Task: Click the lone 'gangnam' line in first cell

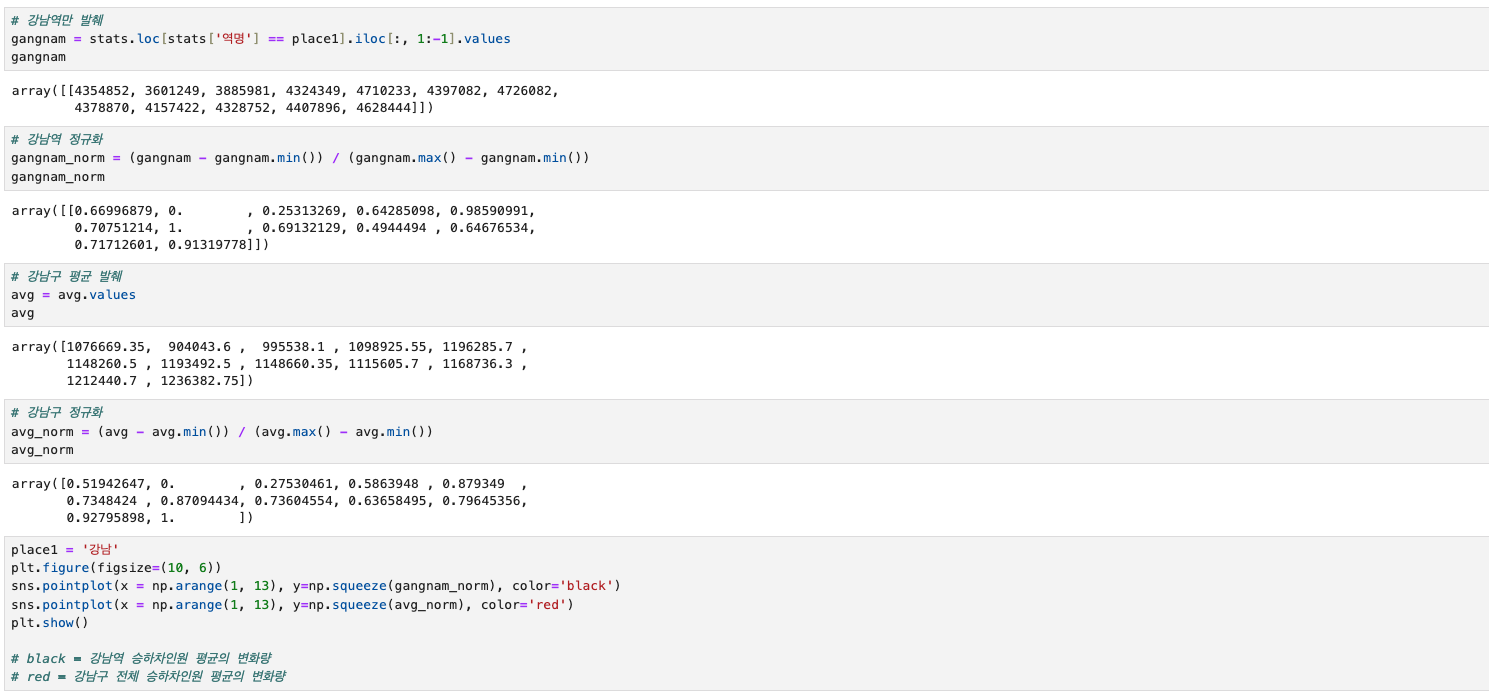Action: tap(38, 57)
